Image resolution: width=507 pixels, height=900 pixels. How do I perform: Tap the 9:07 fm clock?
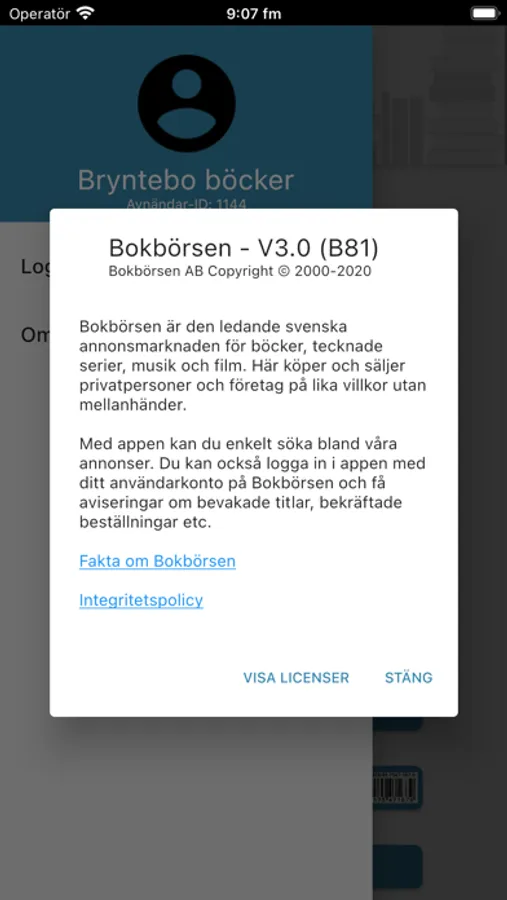[254, 13]
